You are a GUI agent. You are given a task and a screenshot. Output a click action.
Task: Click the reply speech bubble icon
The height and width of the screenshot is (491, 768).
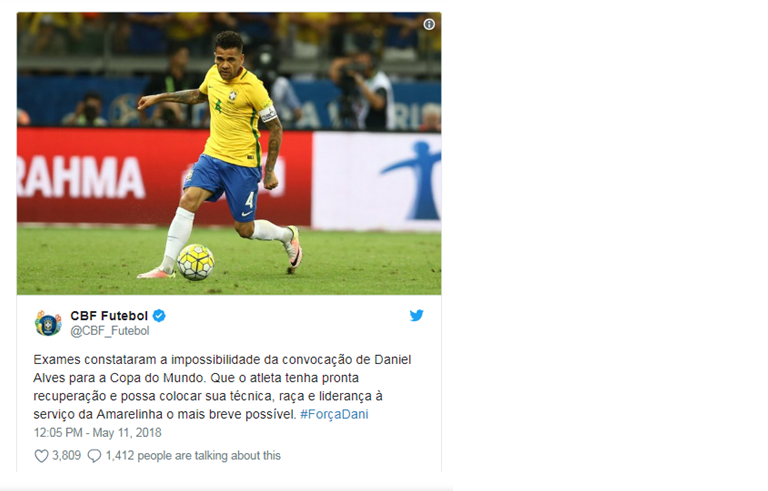[x=94, y=456]
